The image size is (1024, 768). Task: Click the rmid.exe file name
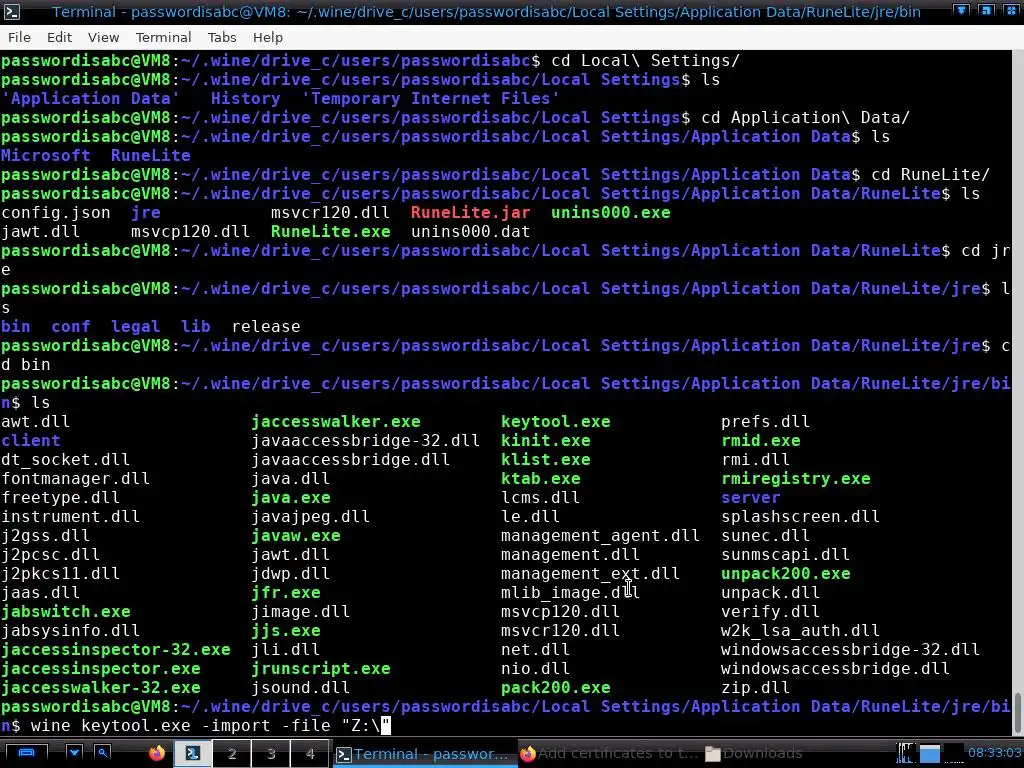(x=760, y=441)
